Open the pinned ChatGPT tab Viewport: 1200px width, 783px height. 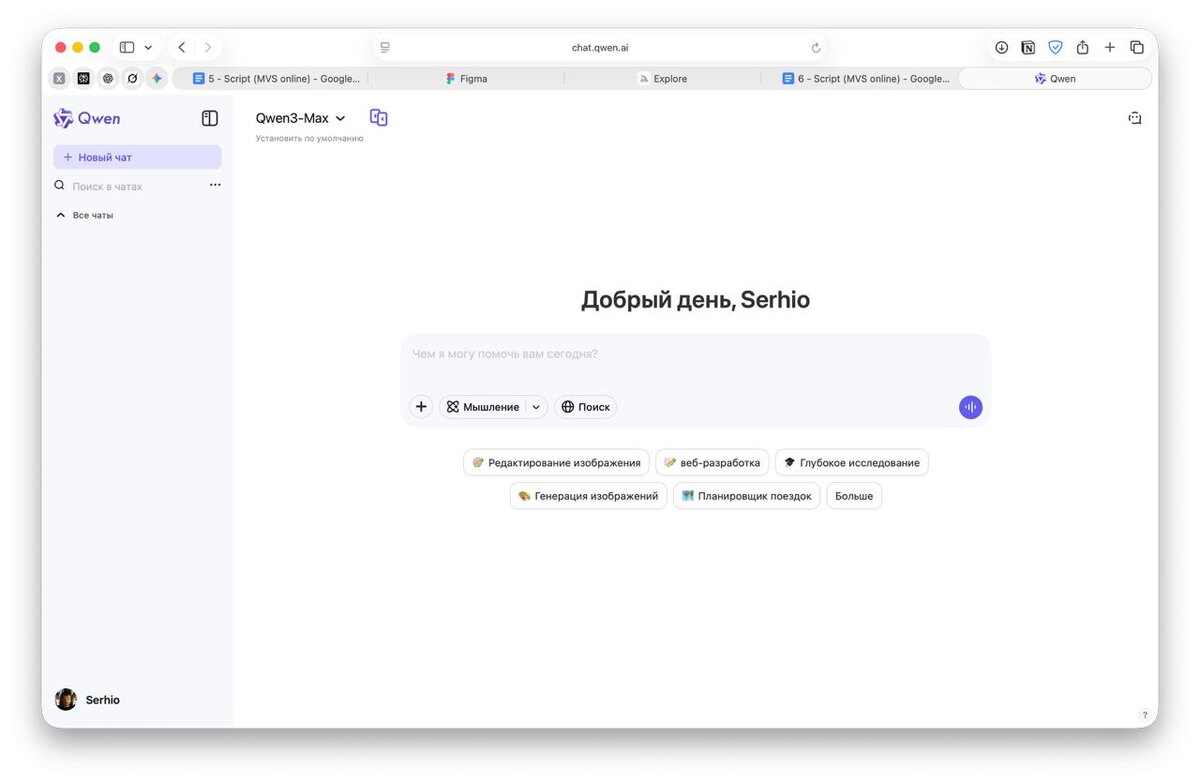click(x=108, y=78)
